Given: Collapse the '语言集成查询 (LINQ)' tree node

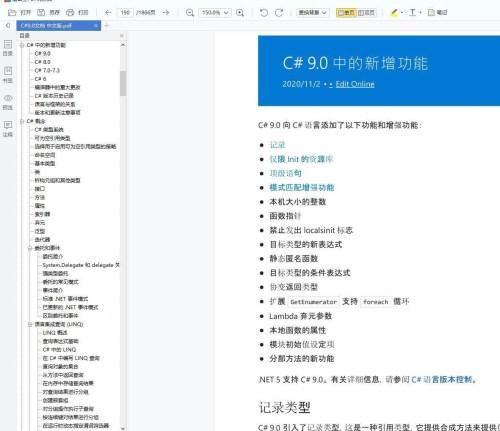Looking at the screenshot, I should click(30, 324).
